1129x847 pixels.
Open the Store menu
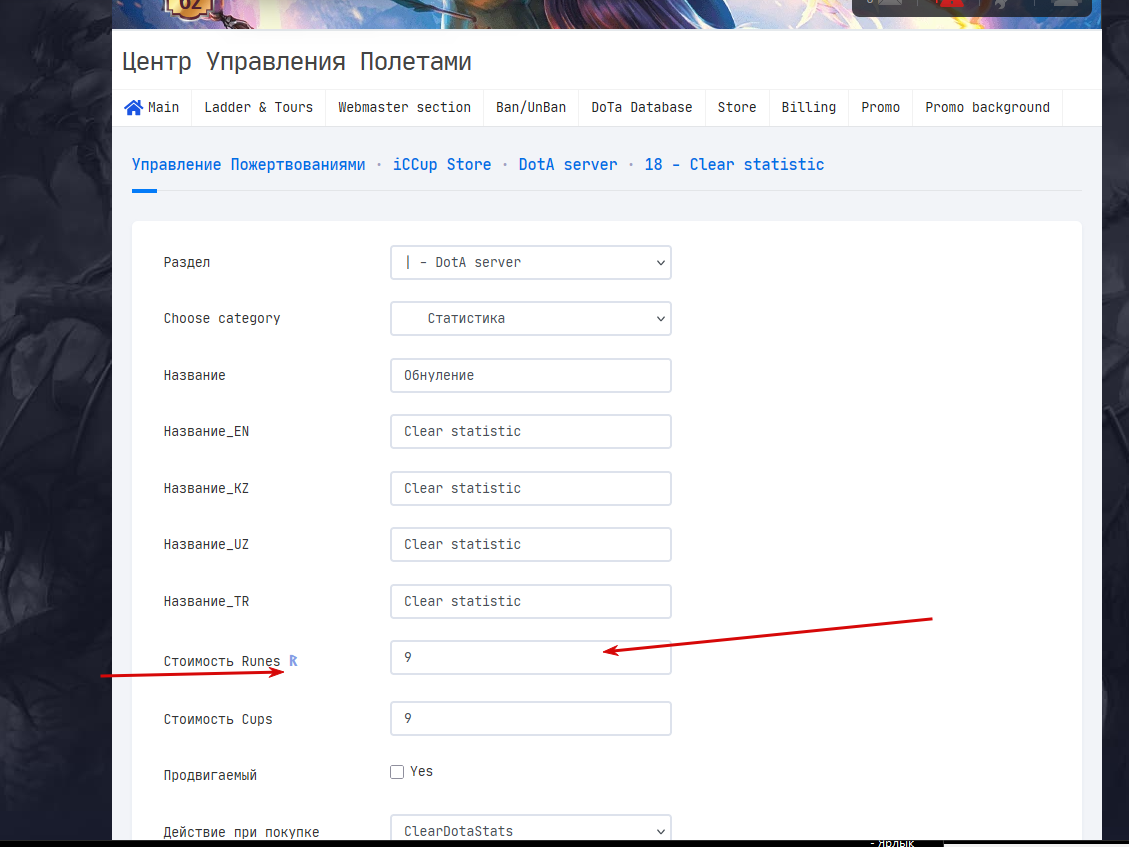pyautogui.click(x=737, y=107)
